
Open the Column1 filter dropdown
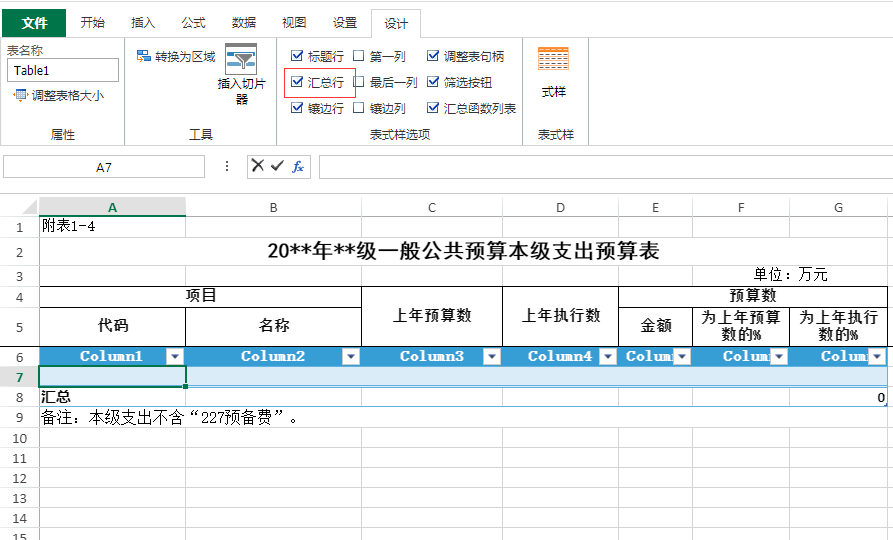click(x=175, y=357)
